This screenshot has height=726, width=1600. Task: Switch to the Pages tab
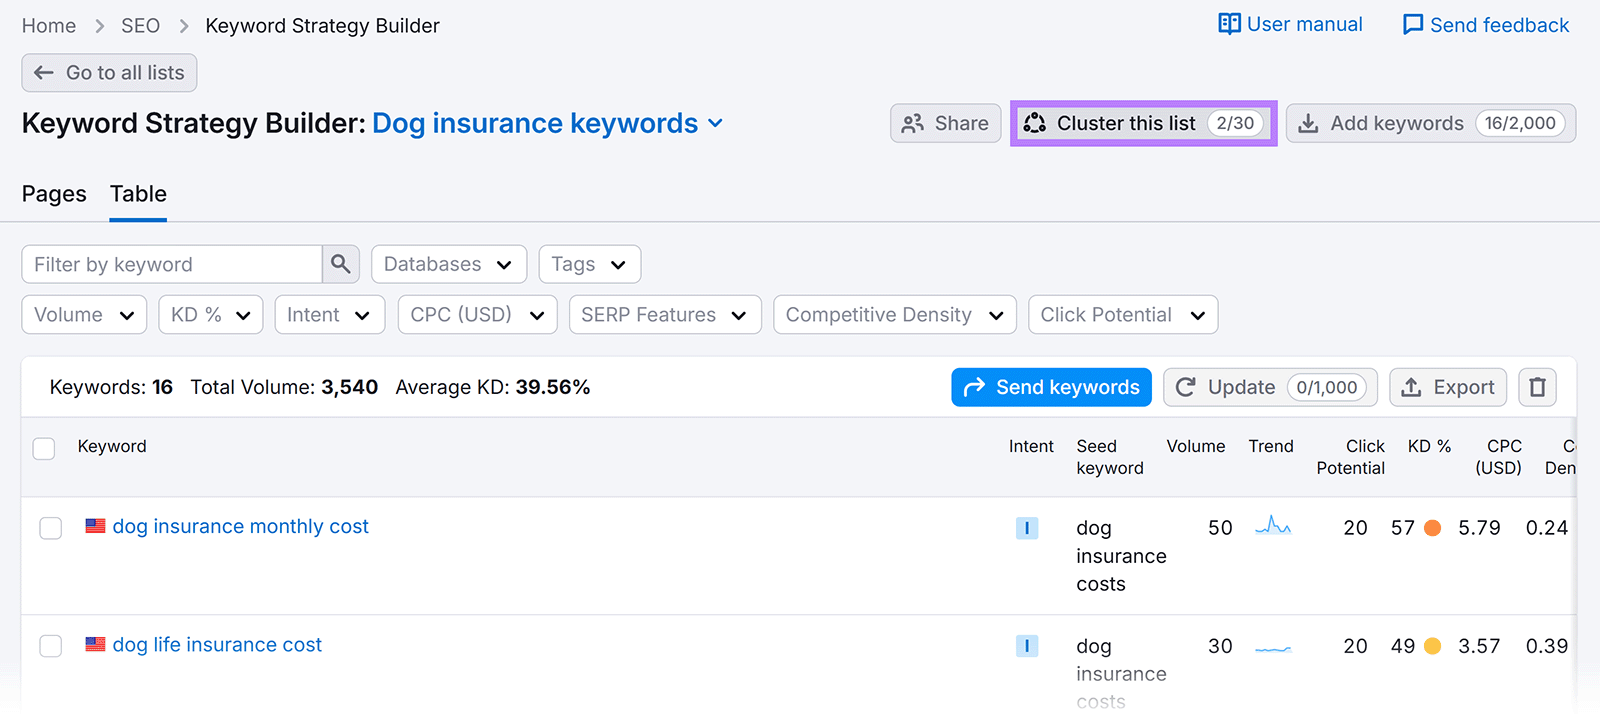click(x=54, y=194)
